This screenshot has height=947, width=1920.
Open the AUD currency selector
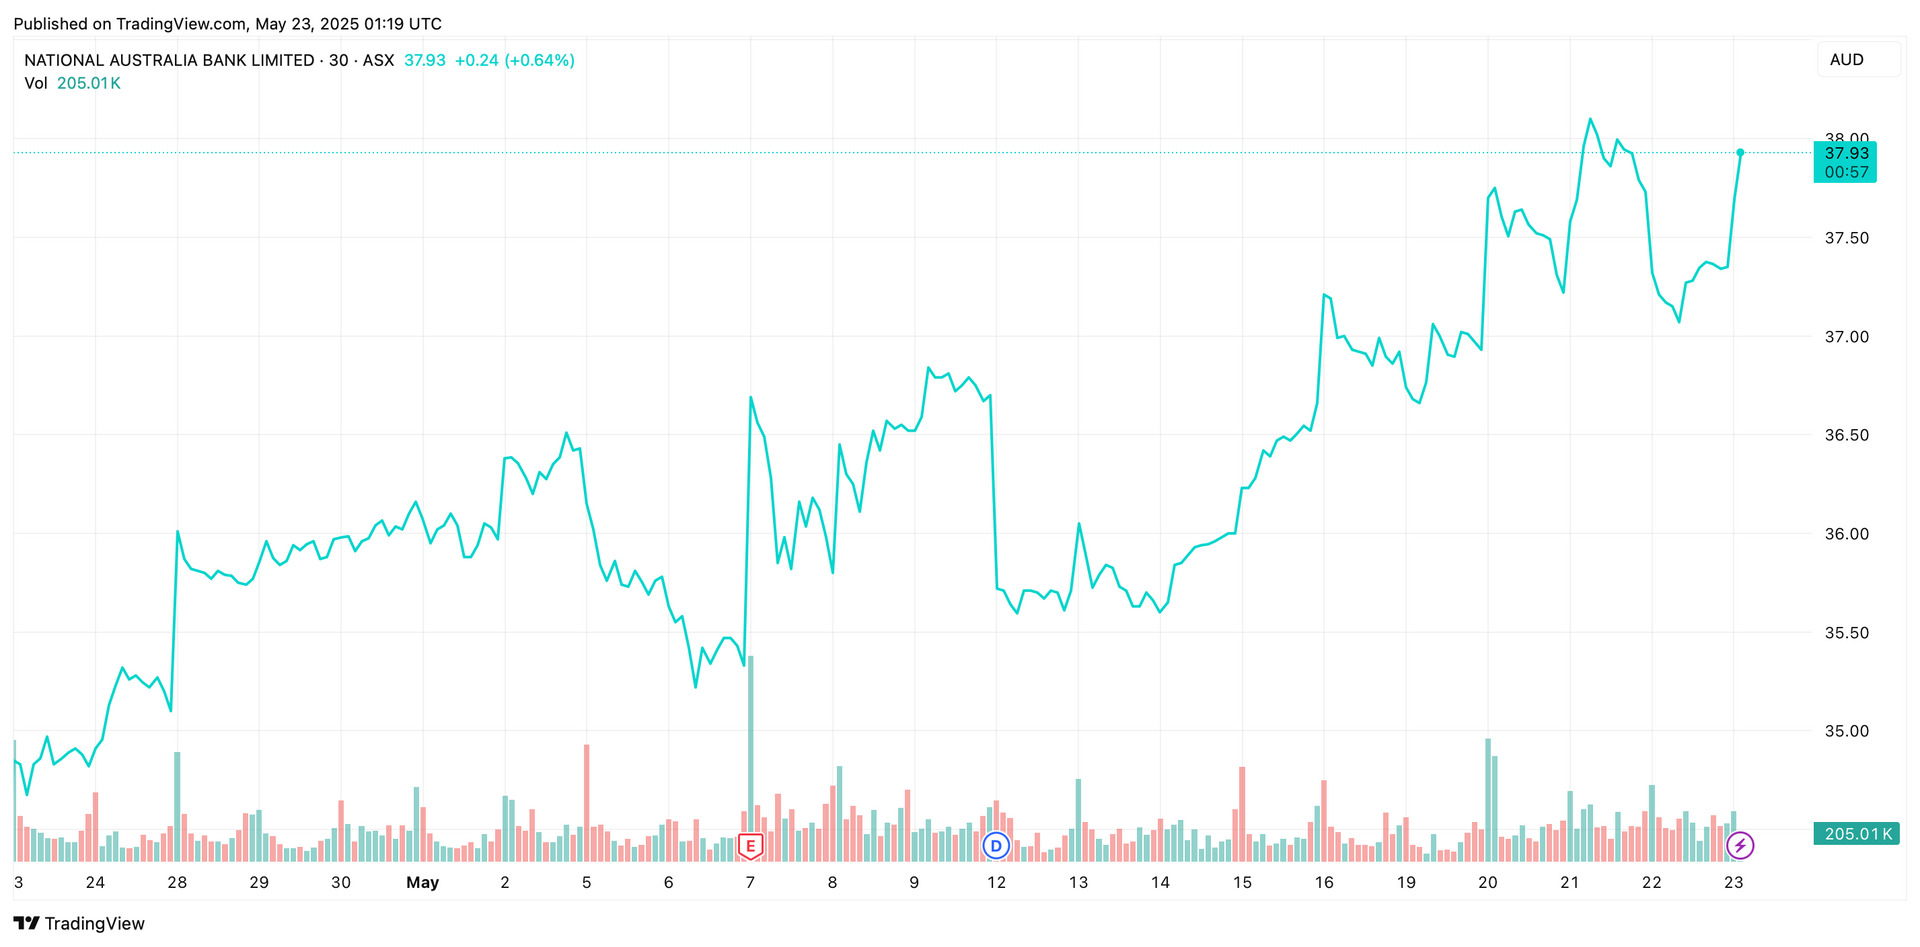click(1858, 60)
